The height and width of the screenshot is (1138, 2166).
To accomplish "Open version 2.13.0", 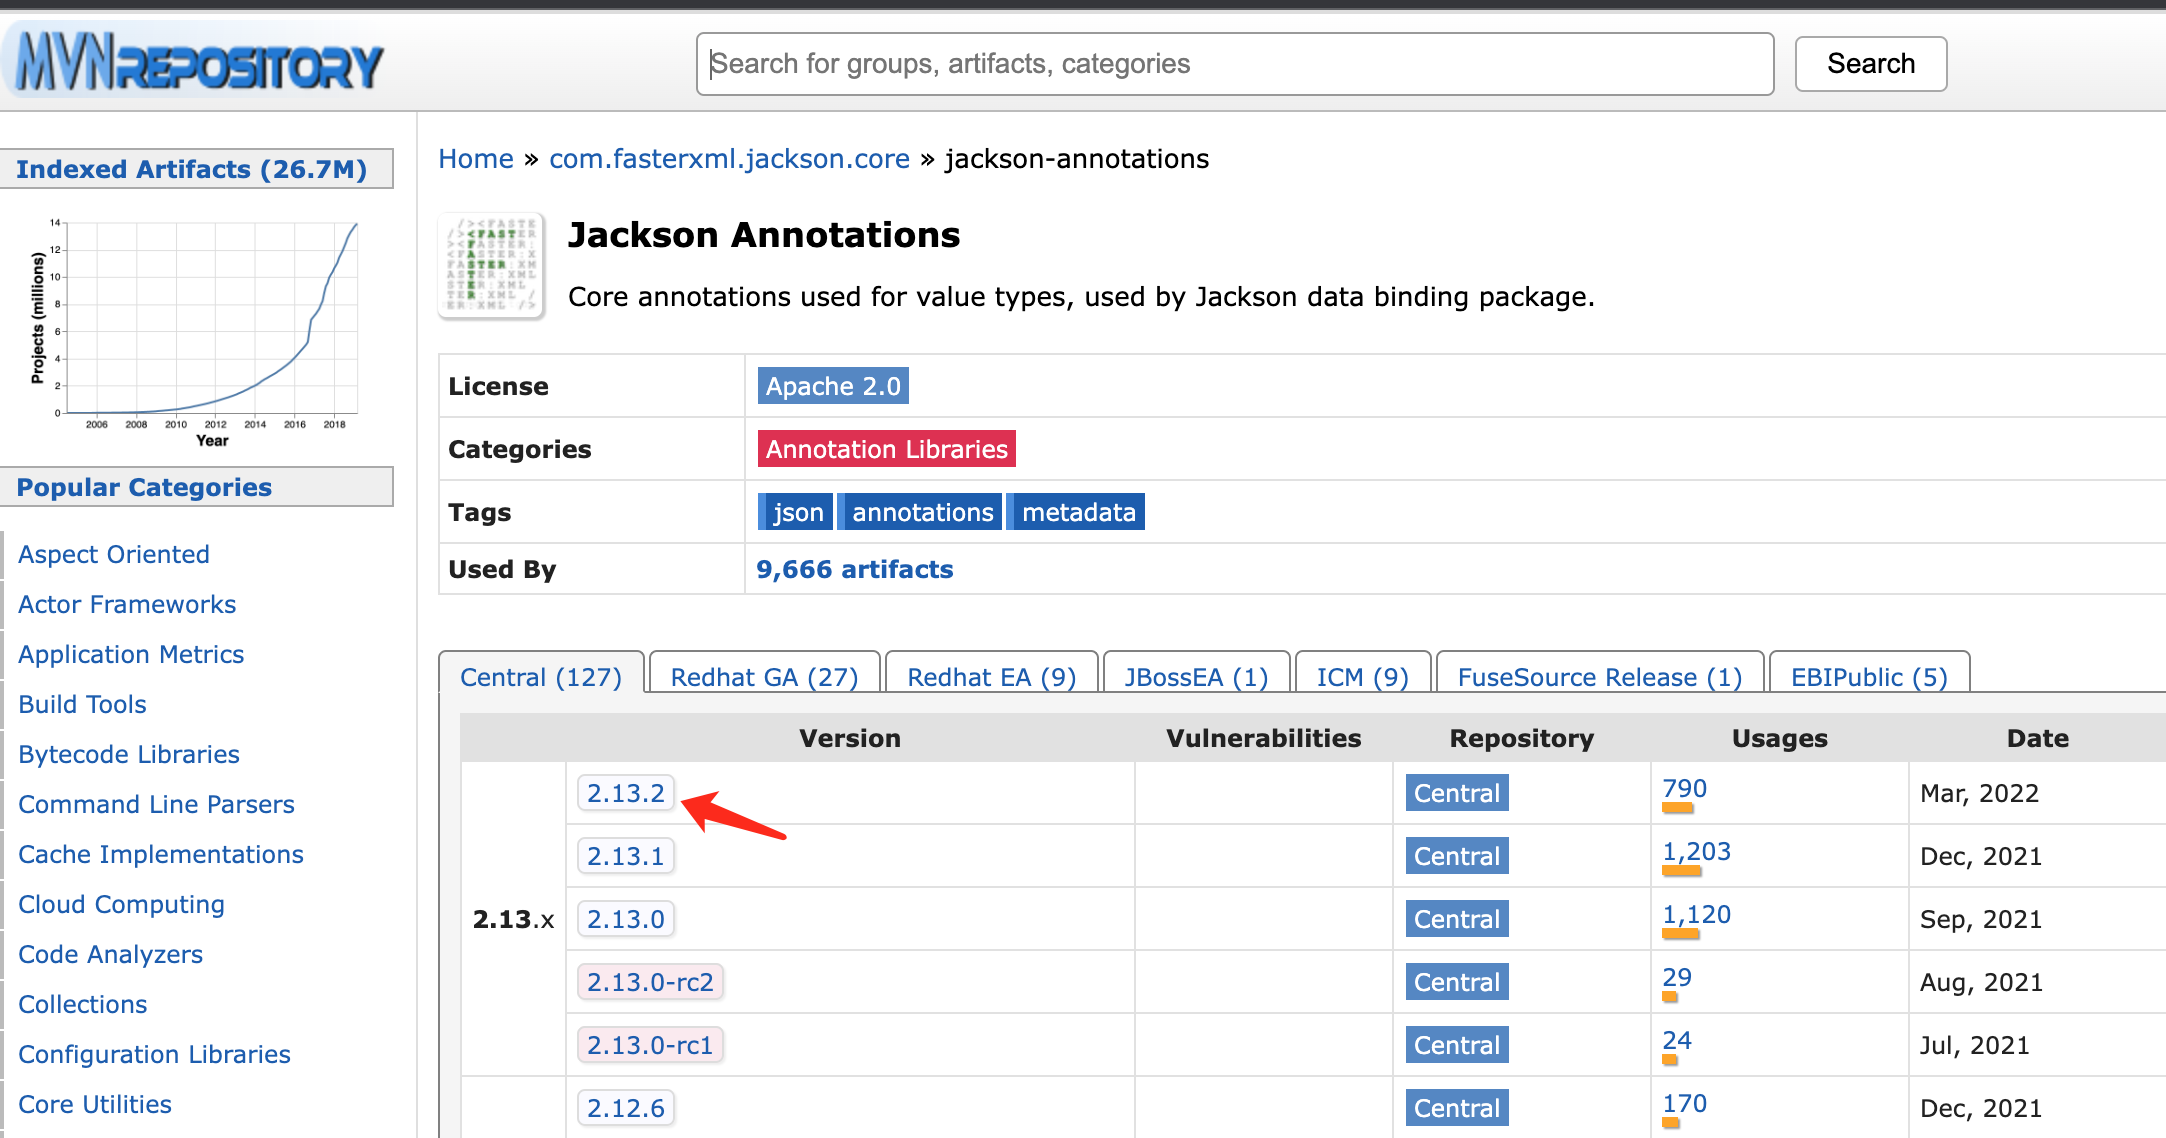I will 626,919.
